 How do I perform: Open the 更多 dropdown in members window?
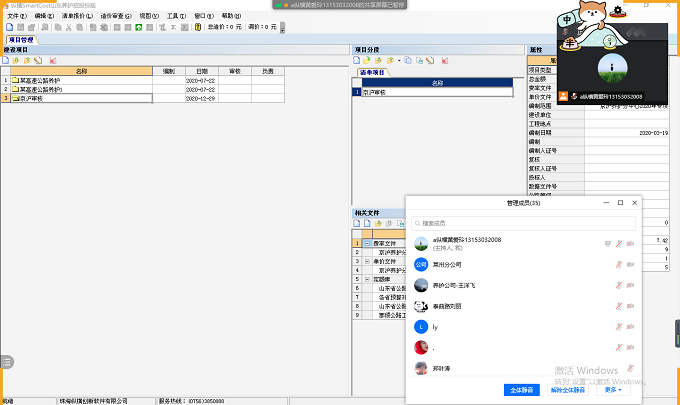(x=613, y=389)
